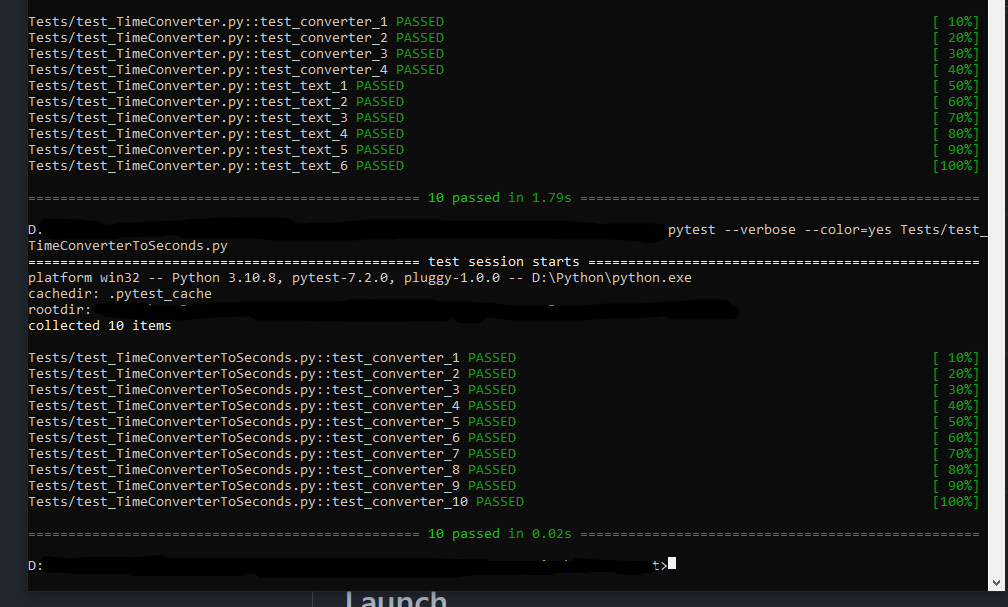Click the [100%] on the test_converter_10 row

click(x=955, y=502)
